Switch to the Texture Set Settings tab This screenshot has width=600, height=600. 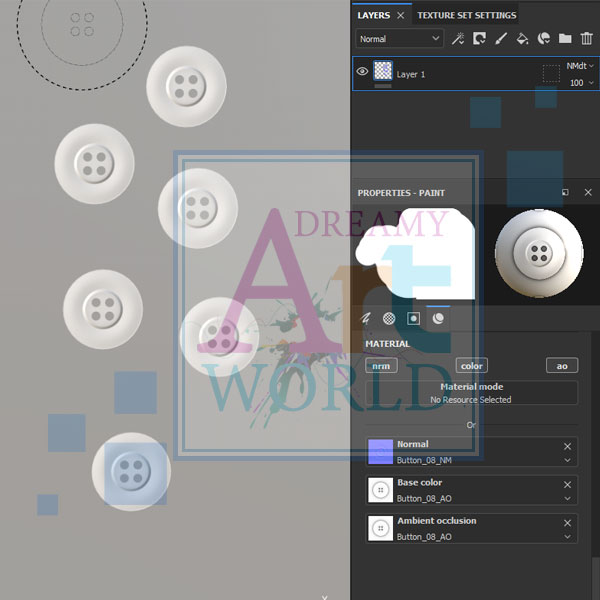pos(466,15)
